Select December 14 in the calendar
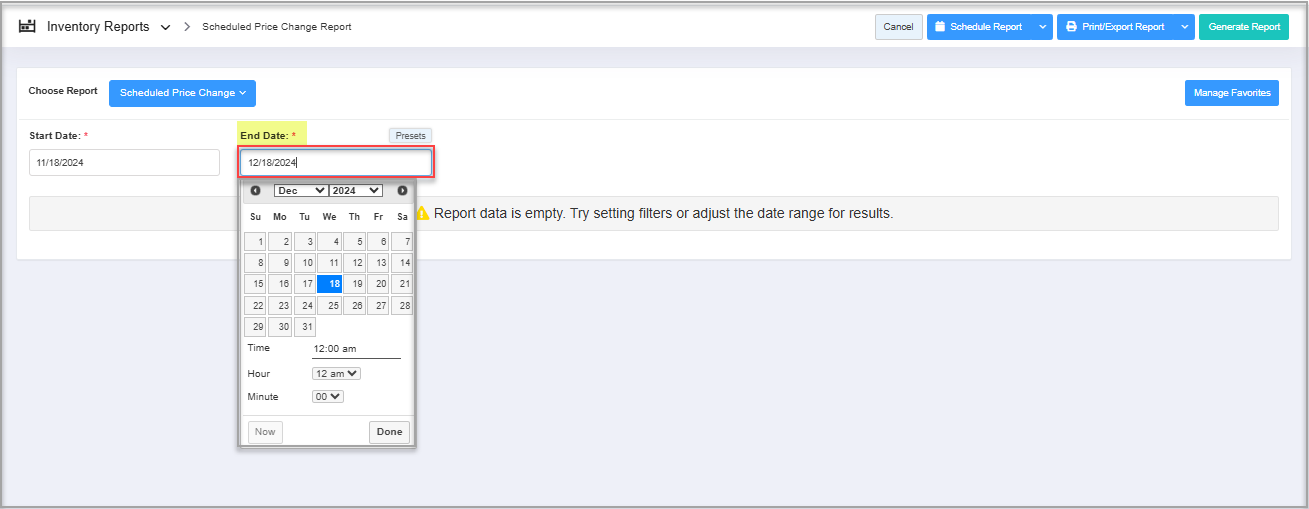The image size is (1309, 509). (x=402, y=263)
